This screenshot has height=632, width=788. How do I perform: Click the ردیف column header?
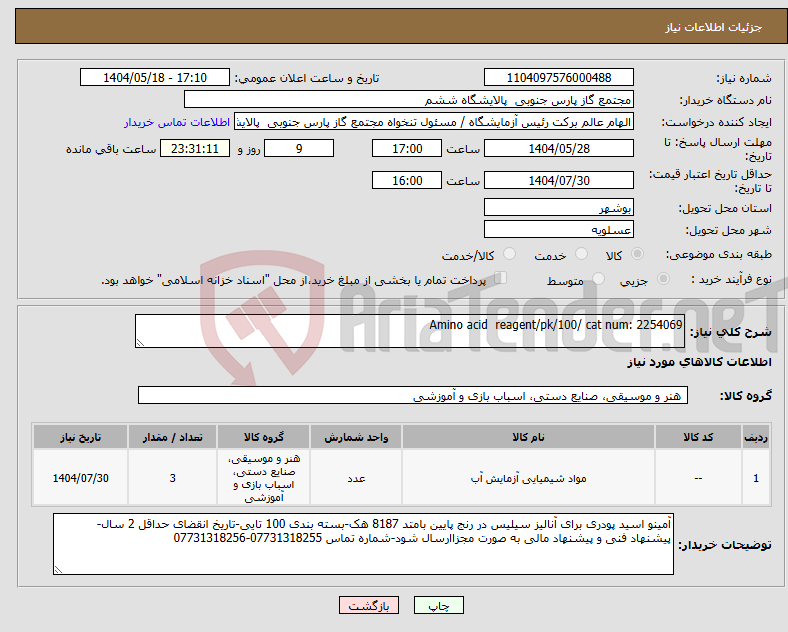coord(756,437)
